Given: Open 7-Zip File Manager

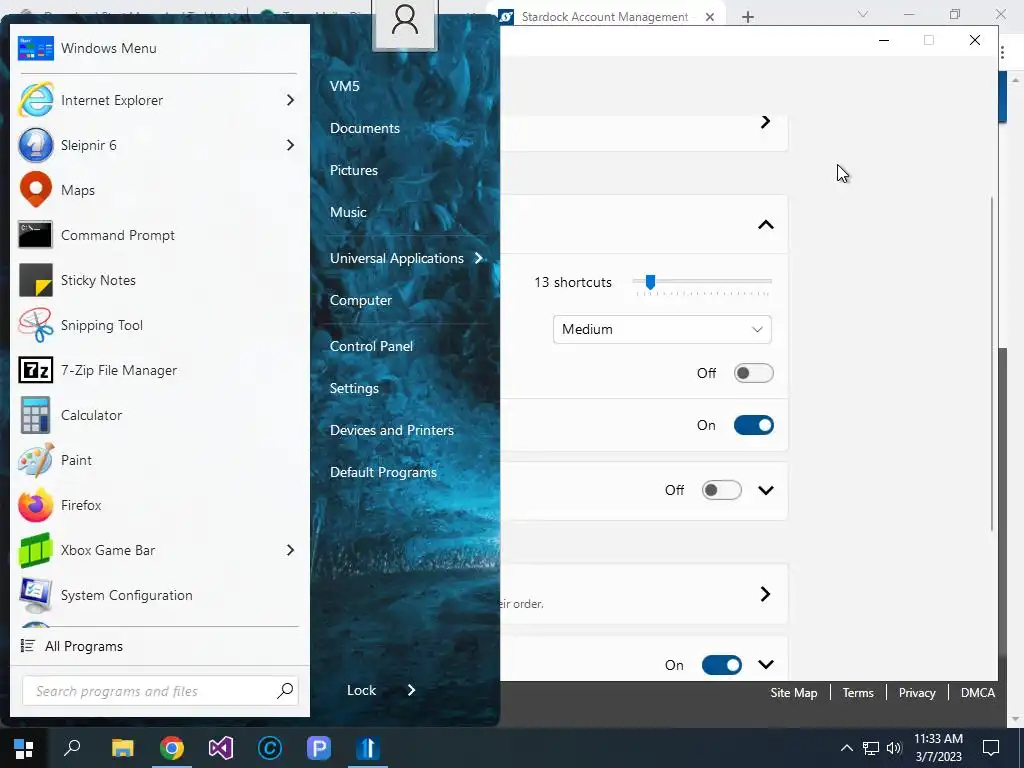Looking at the screenshot, I should point(157,370).
